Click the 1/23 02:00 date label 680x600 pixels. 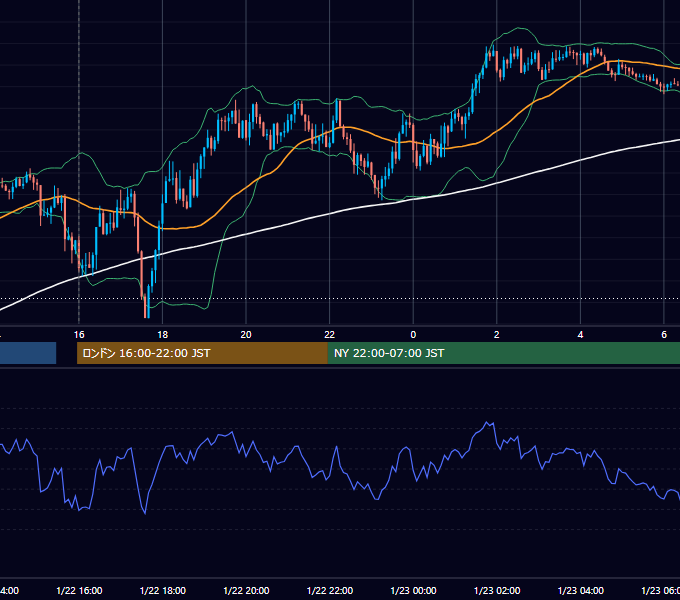click(x=497, y=591)
